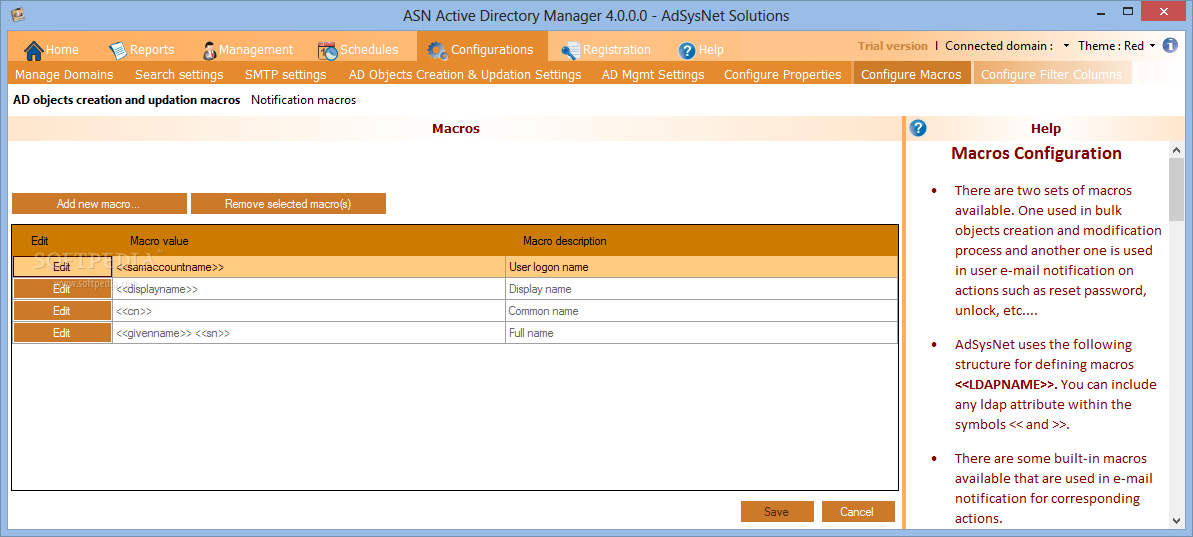Open the Registration tab
The width and height of the screenshot is (1193, 537).
coord(616,49)
